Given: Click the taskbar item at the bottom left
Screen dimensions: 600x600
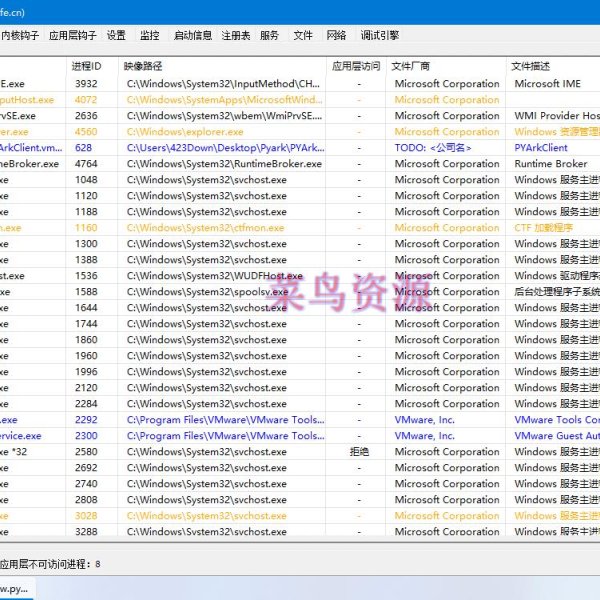Looking at the screenshot, I should pos(18,589).
